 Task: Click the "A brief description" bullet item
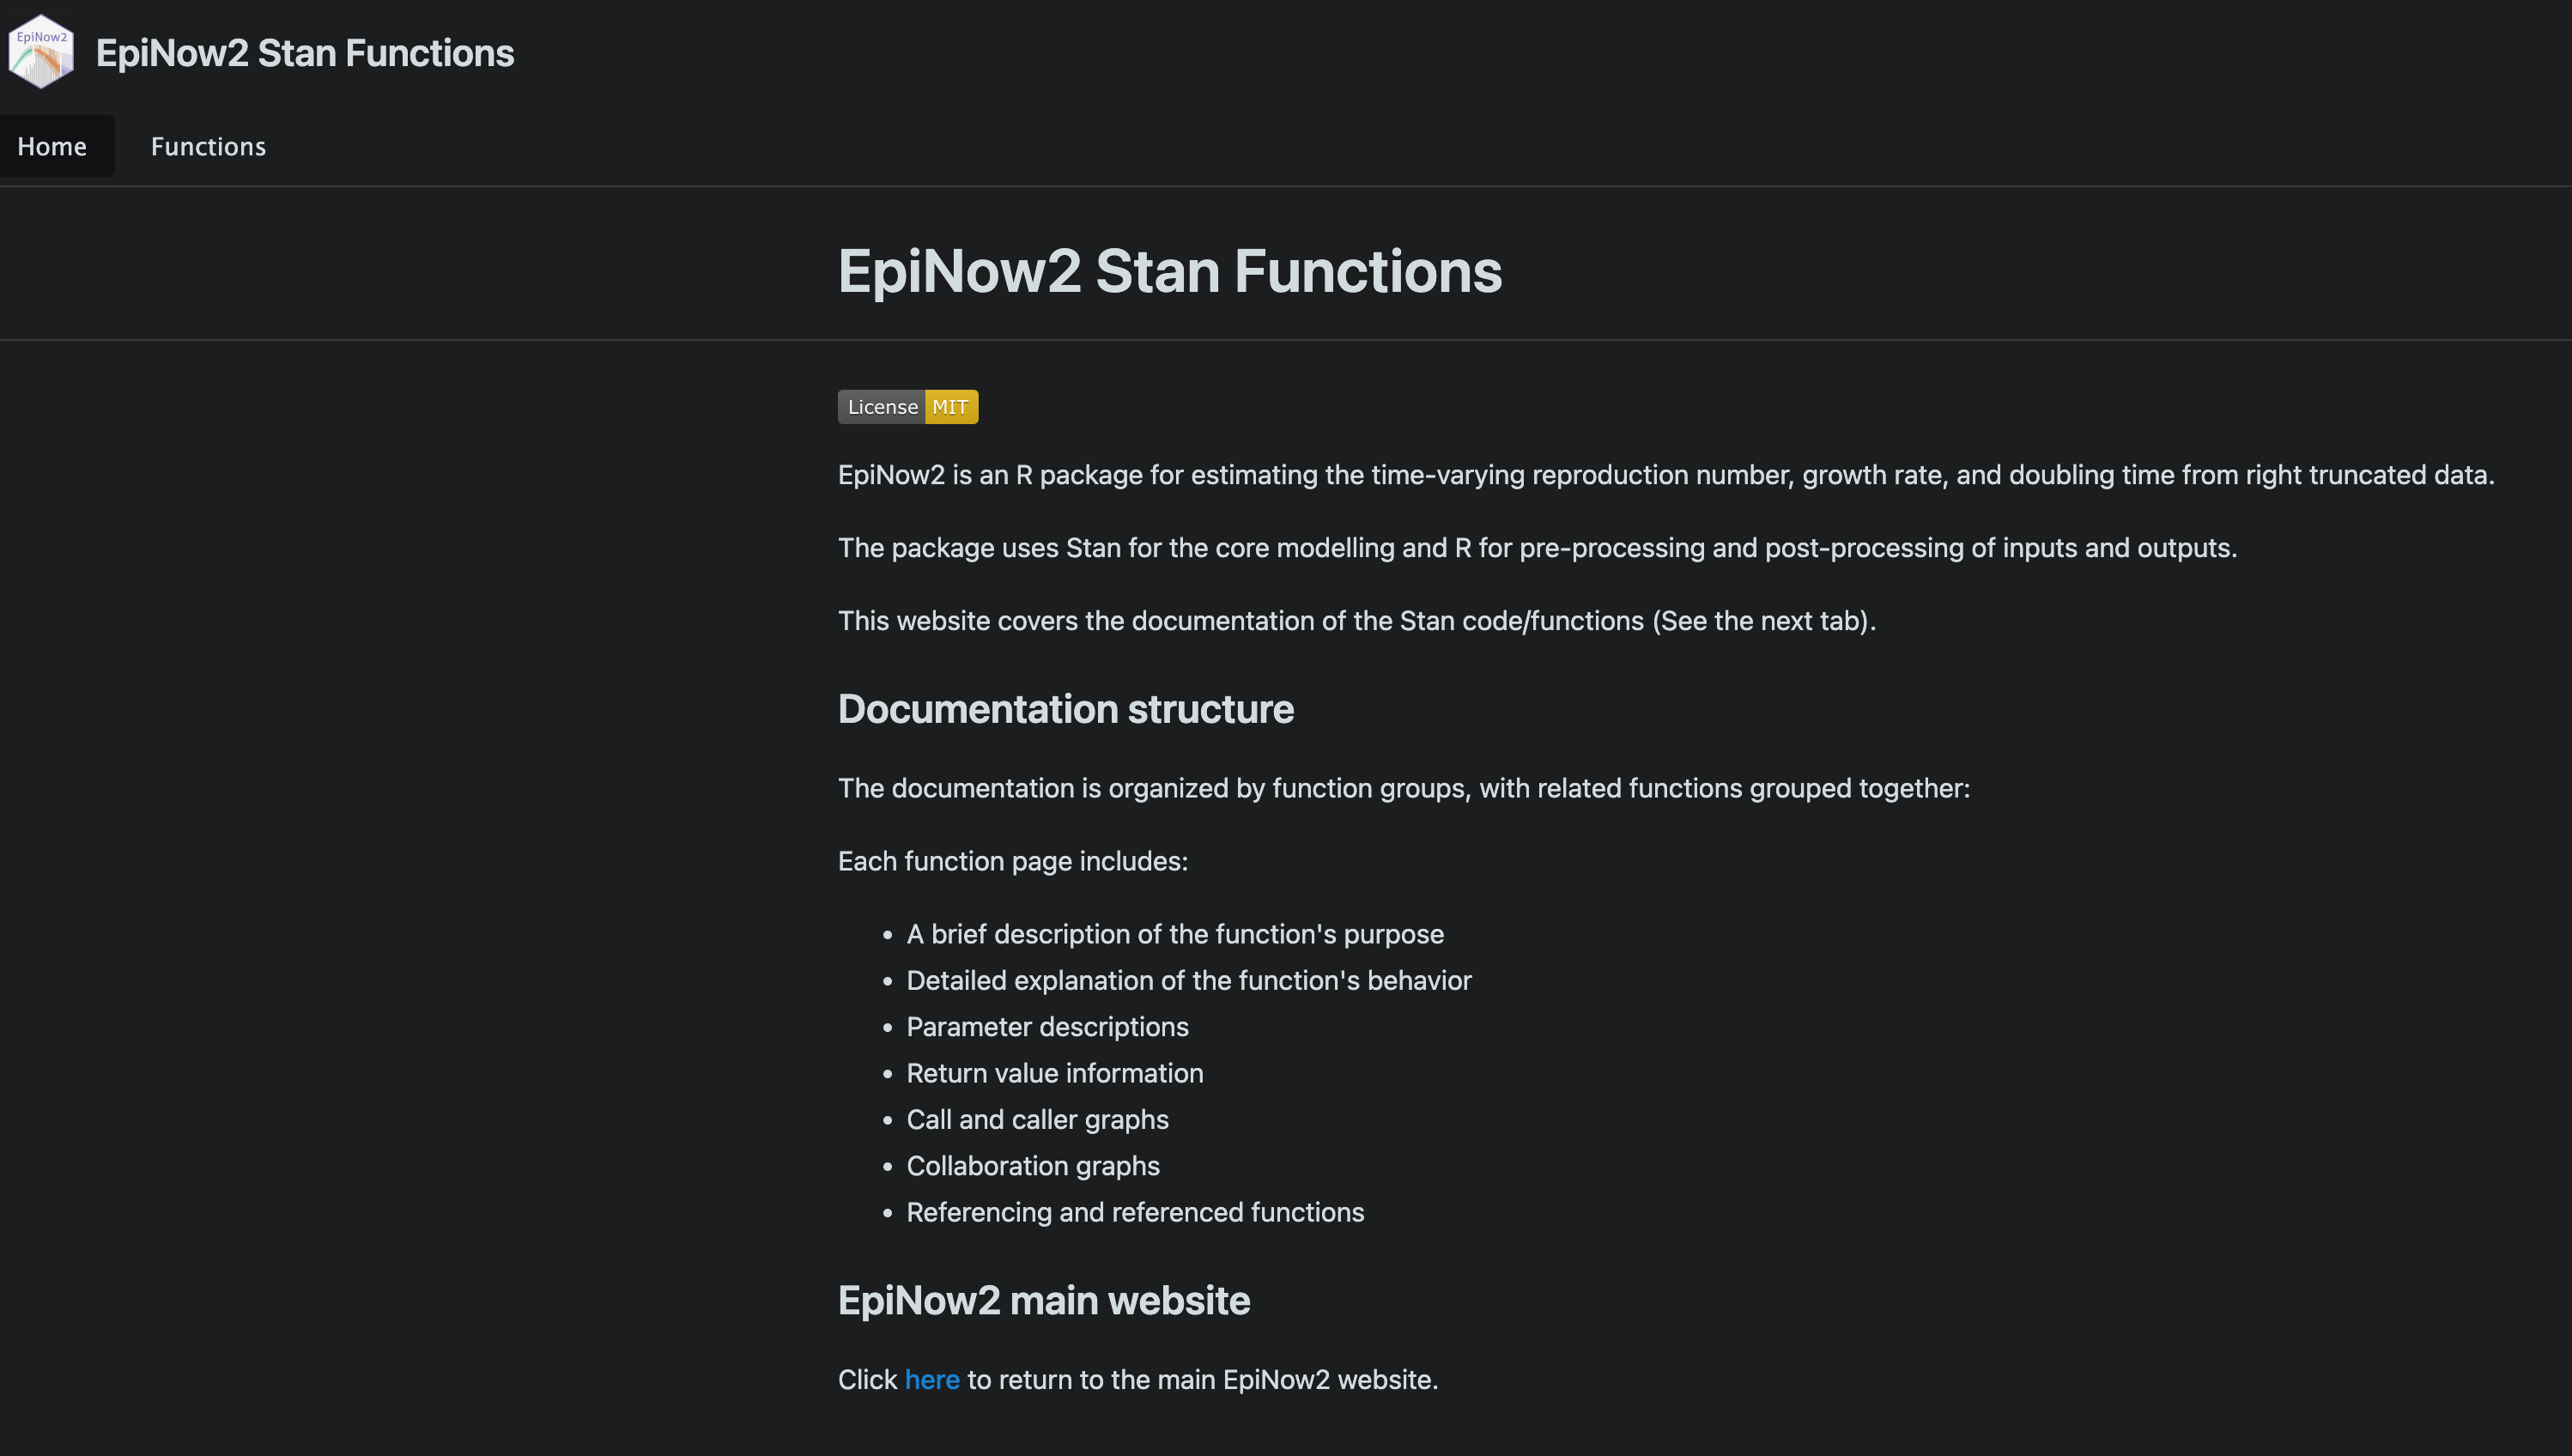tap(1175, 934)
